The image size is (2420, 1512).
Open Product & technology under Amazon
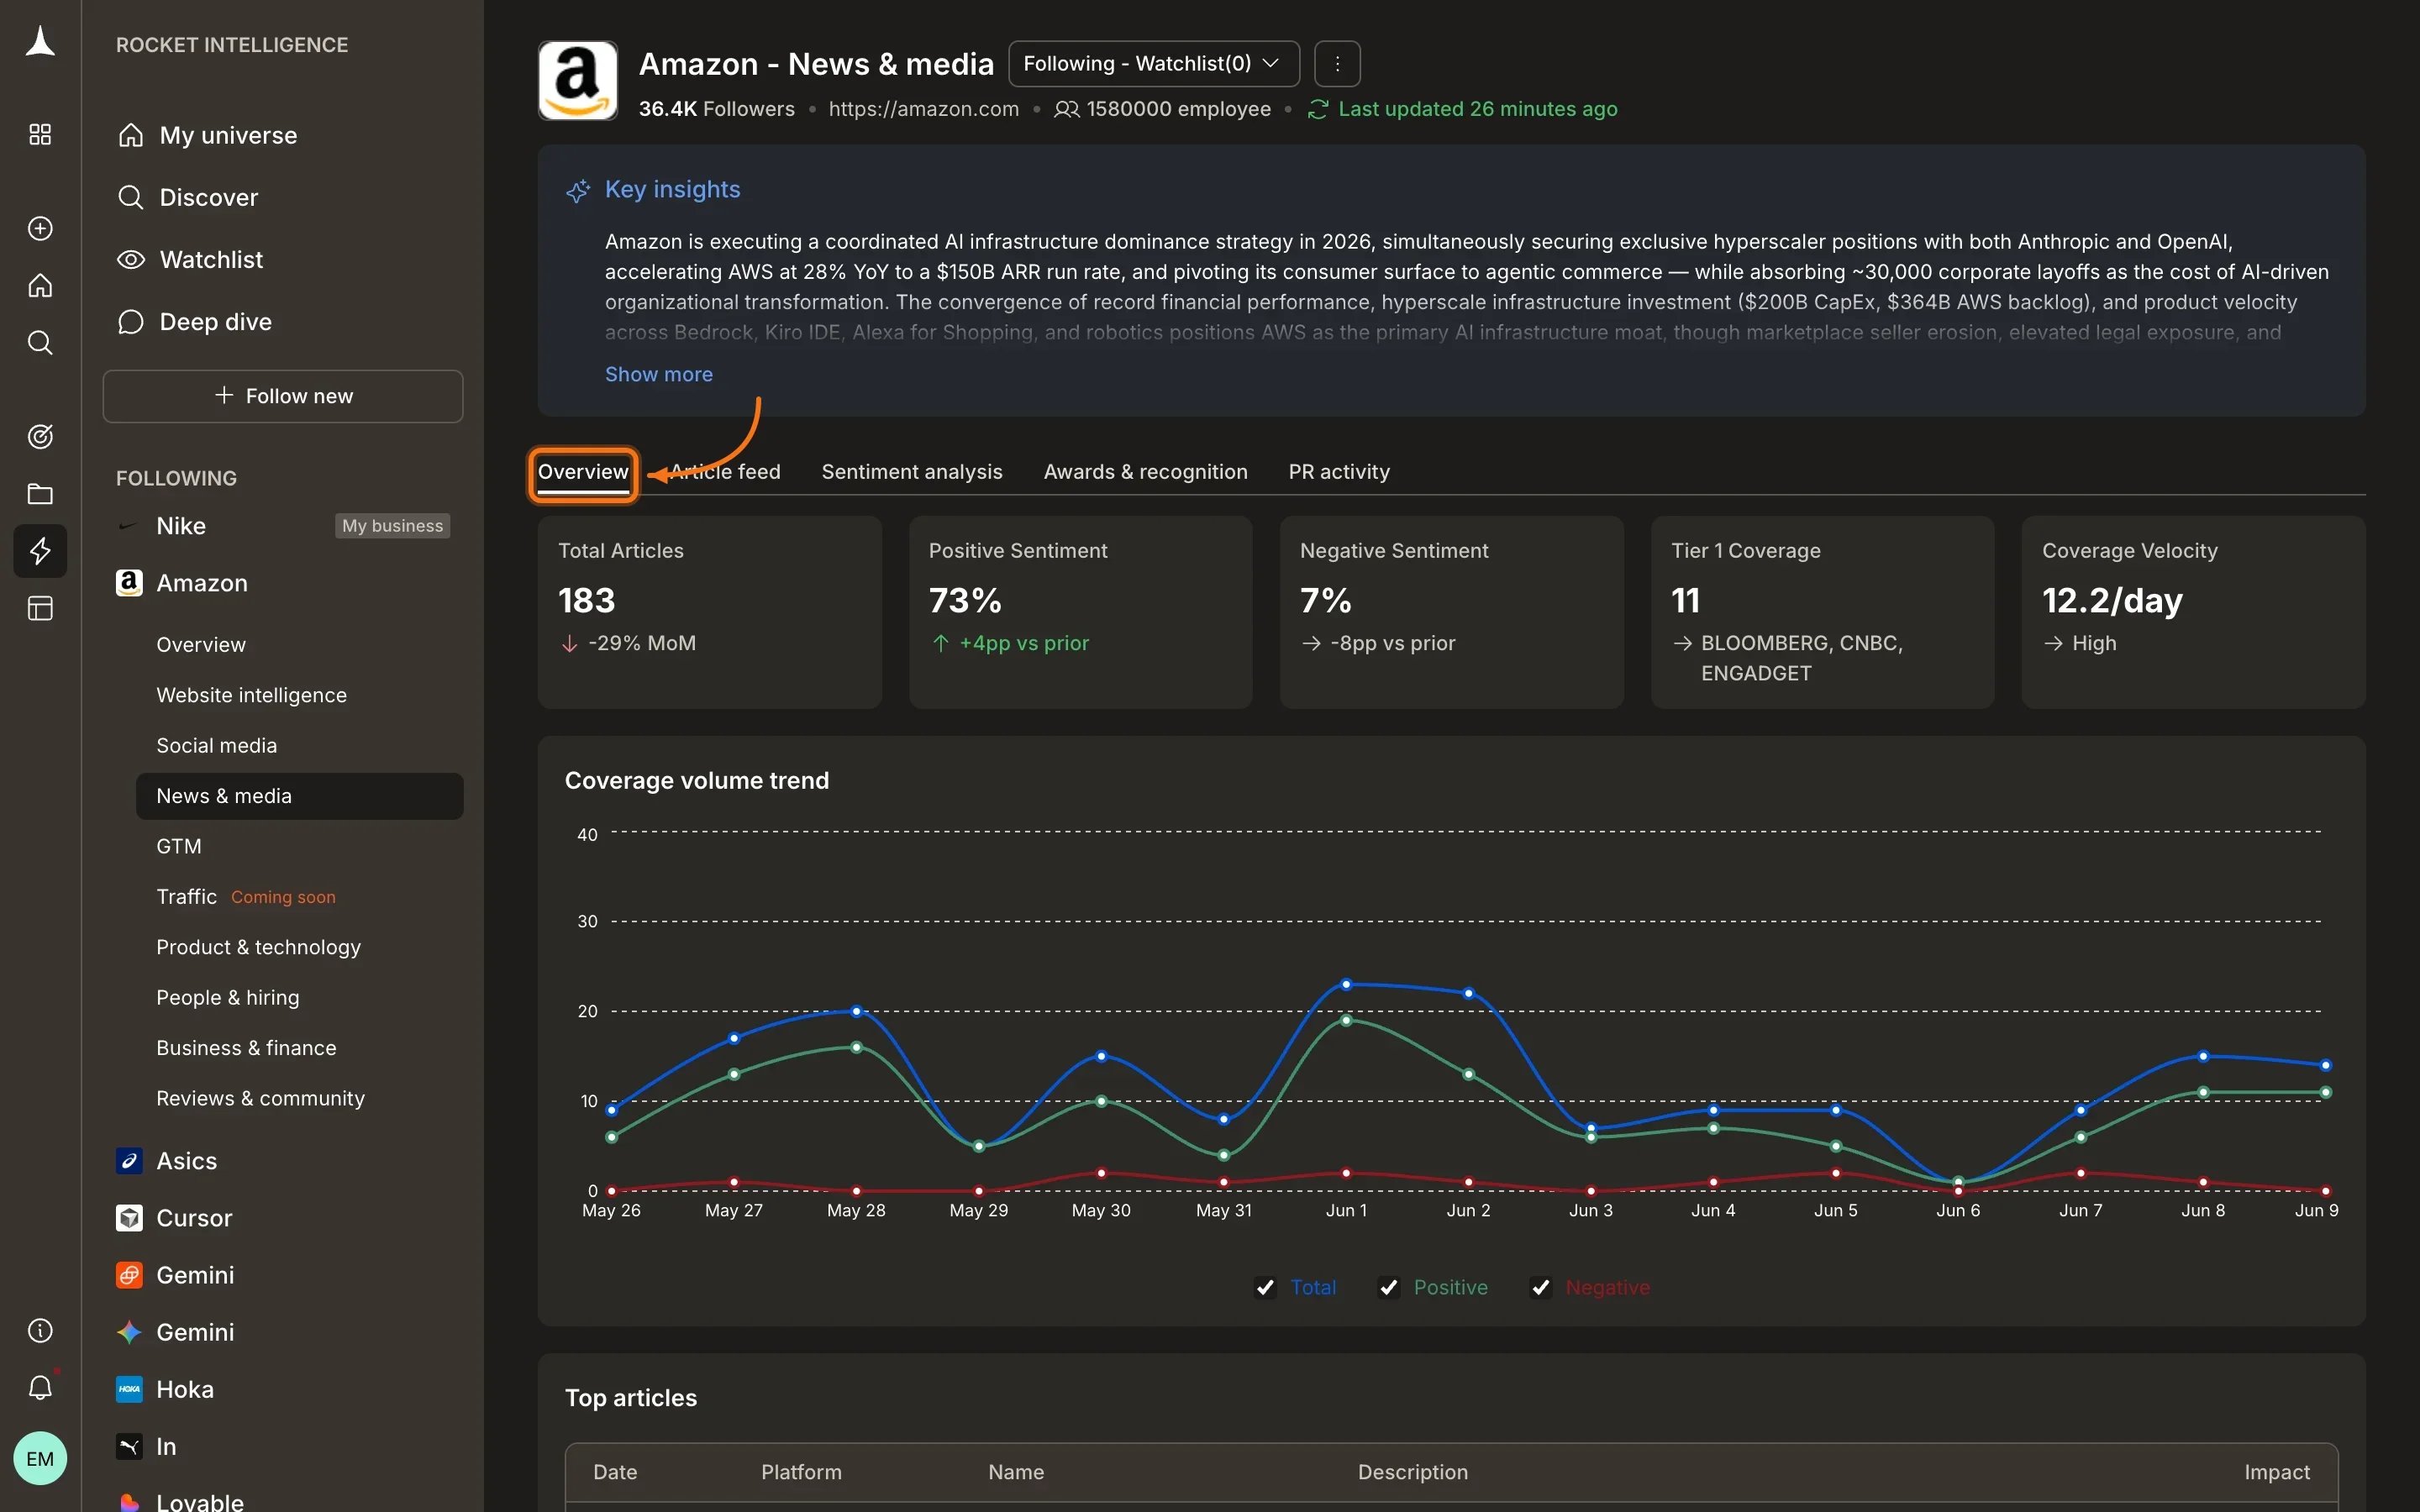click(258, 947)
